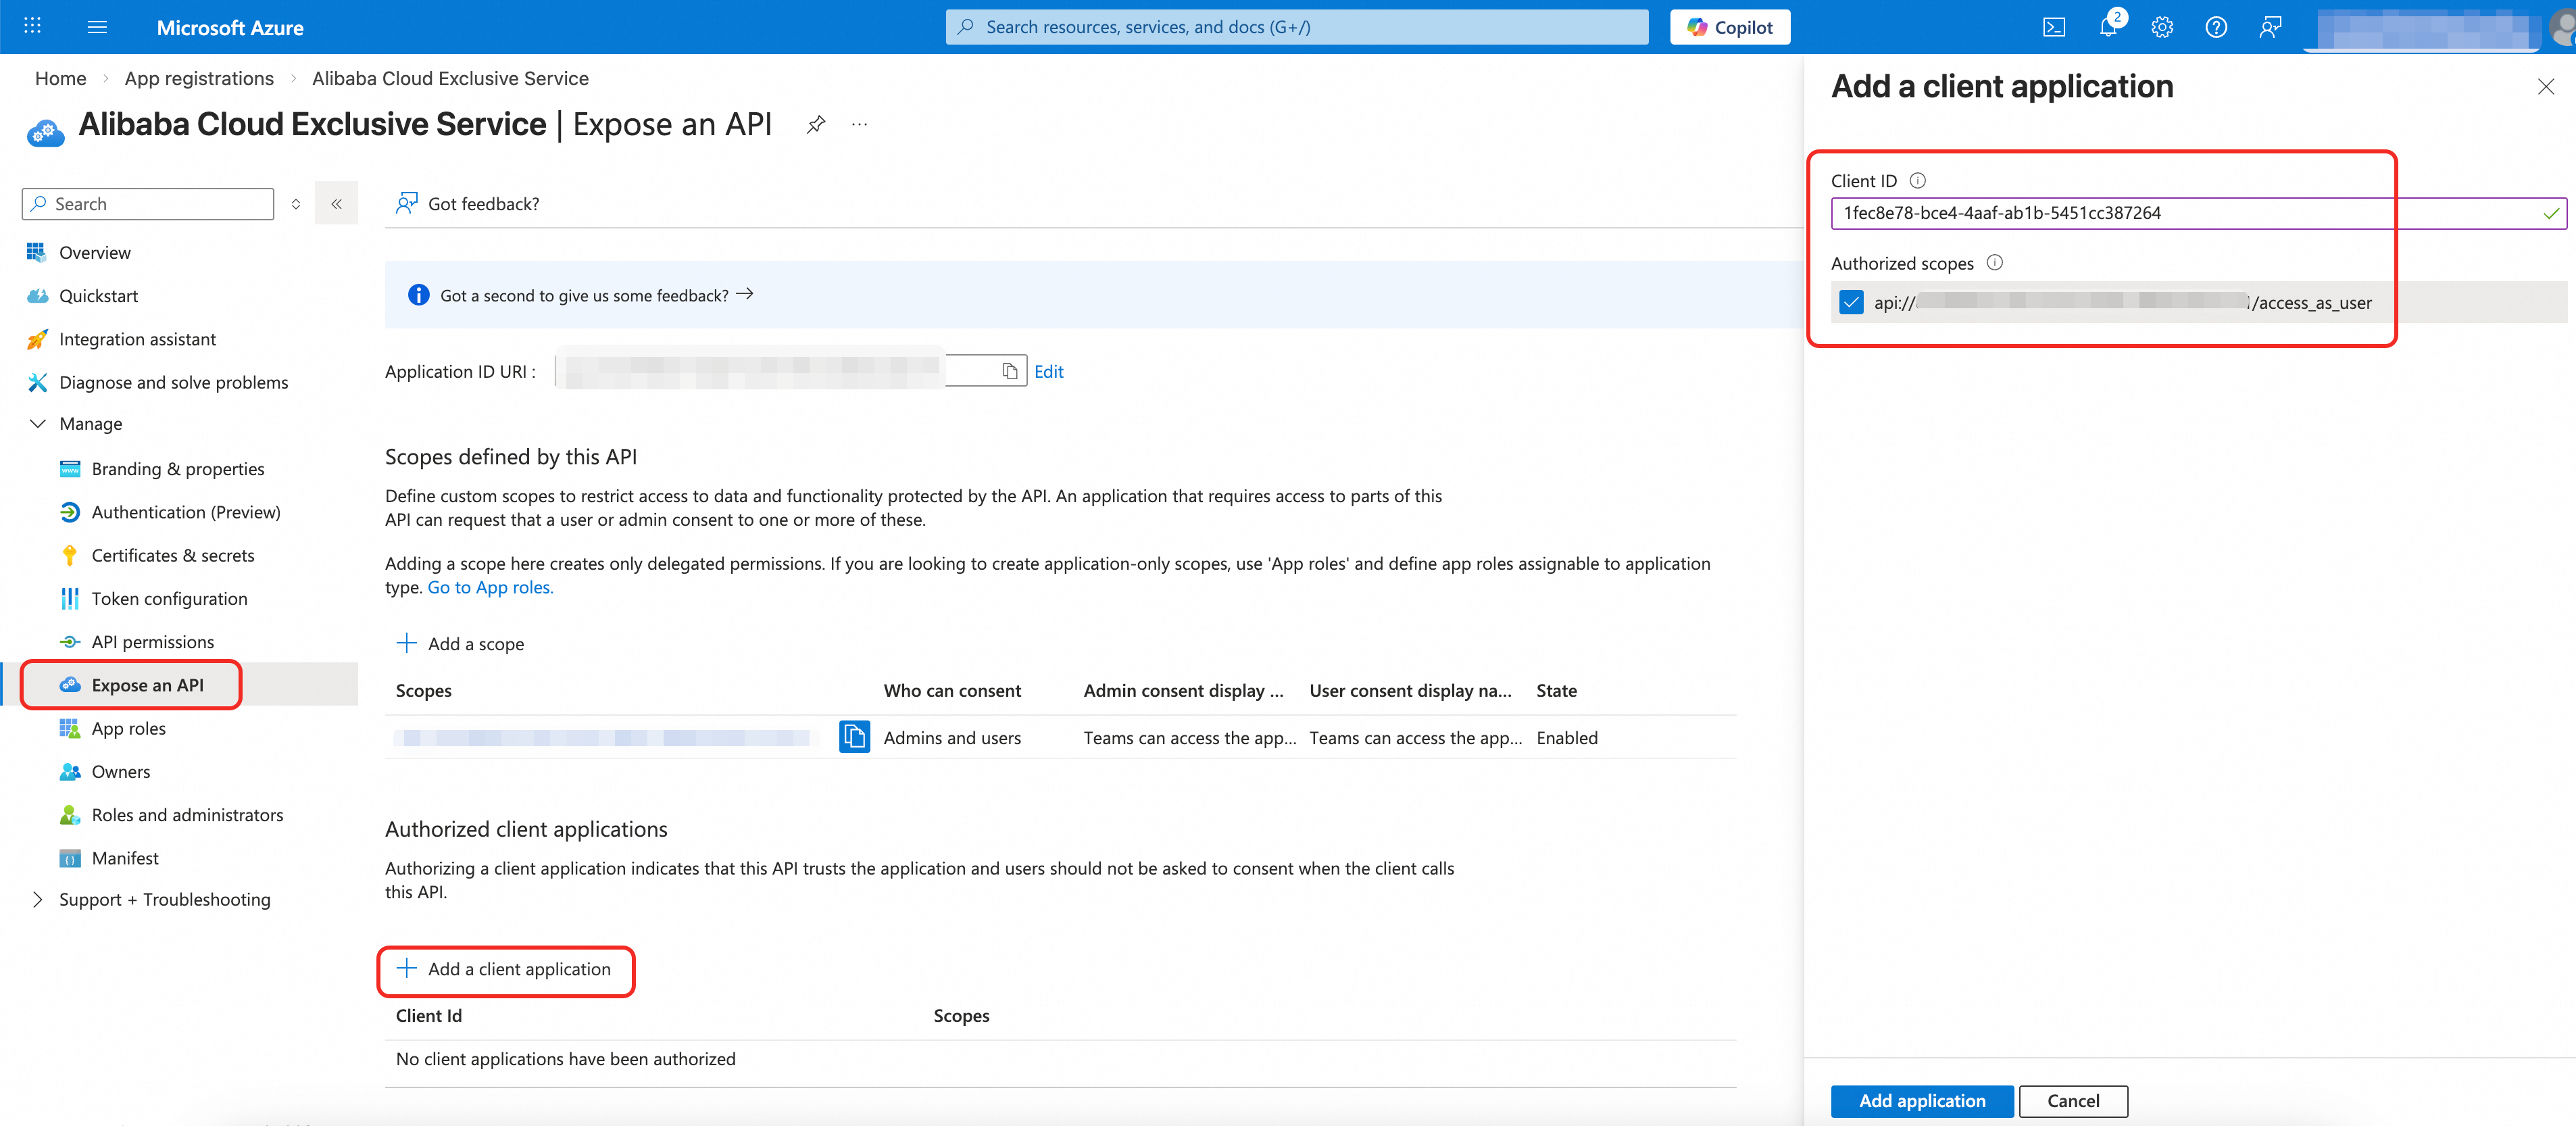Pin the Expose an API page
The height and width of the screenshot is (1126, 2576).
pos(816,124)
